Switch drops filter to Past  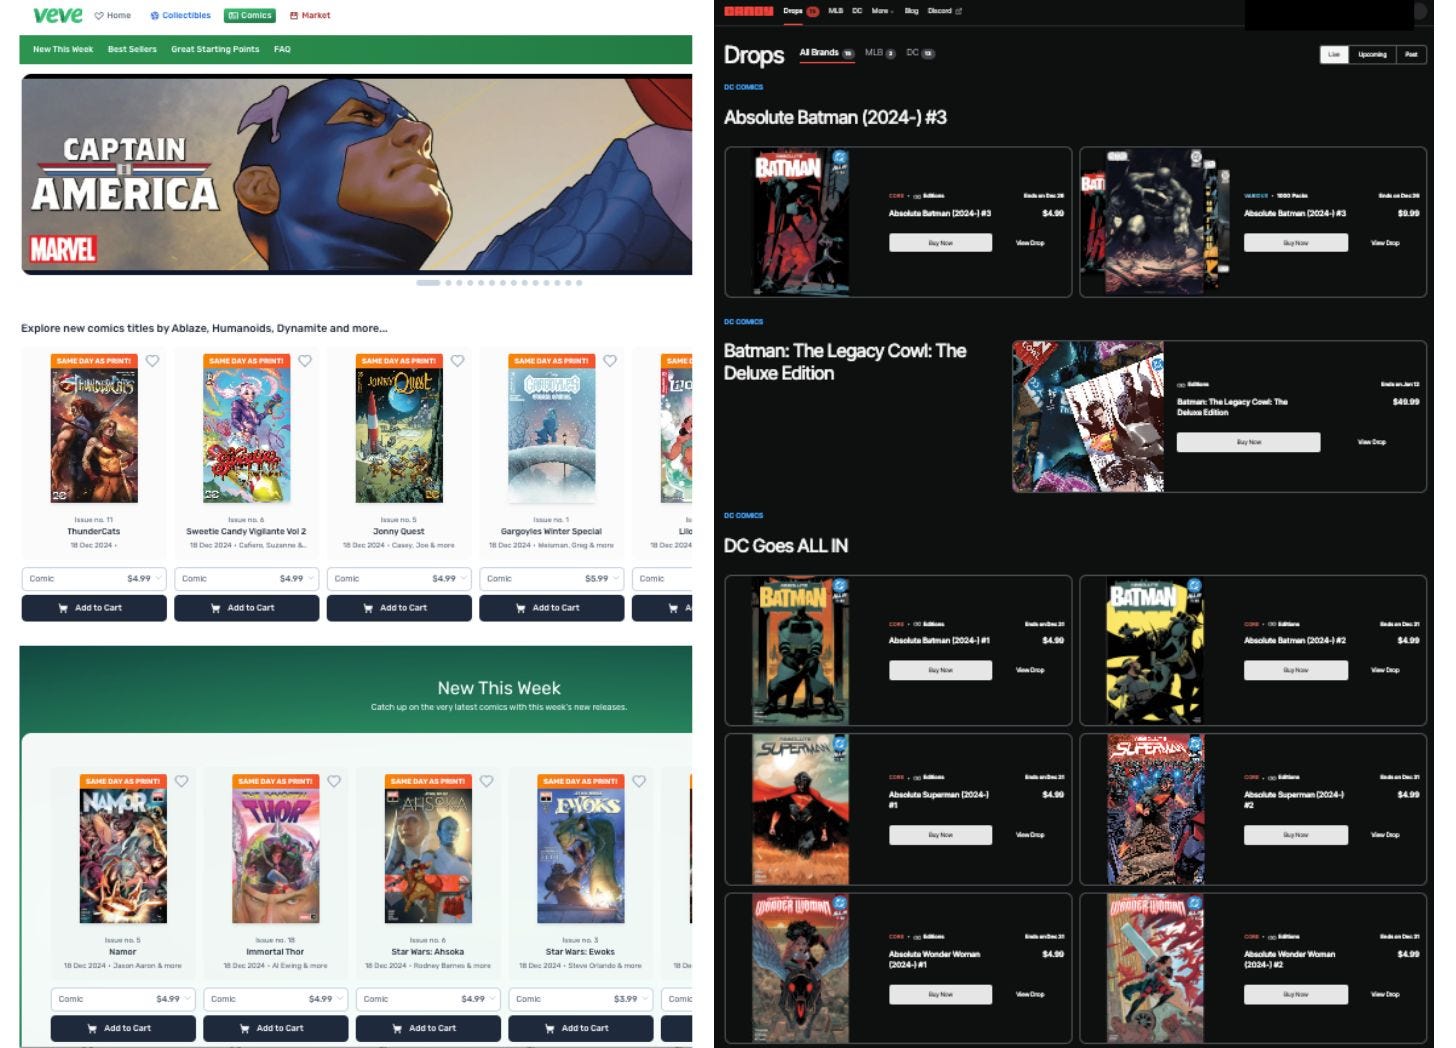[x=1411, y=54]
